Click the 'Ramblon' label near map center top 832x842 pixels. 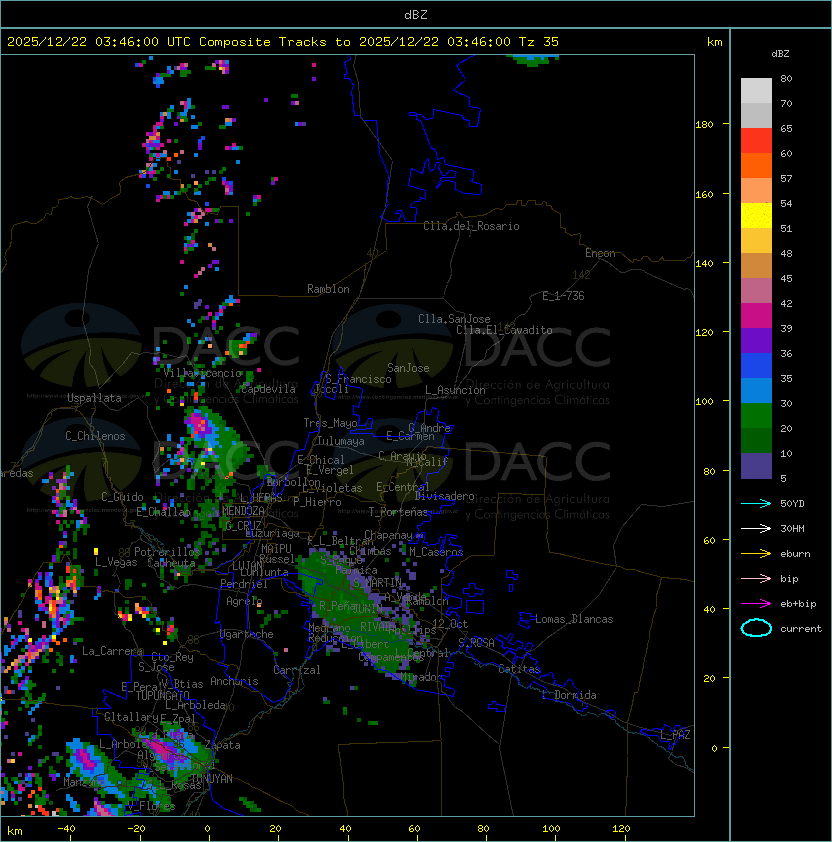click(x=328, y=289)
